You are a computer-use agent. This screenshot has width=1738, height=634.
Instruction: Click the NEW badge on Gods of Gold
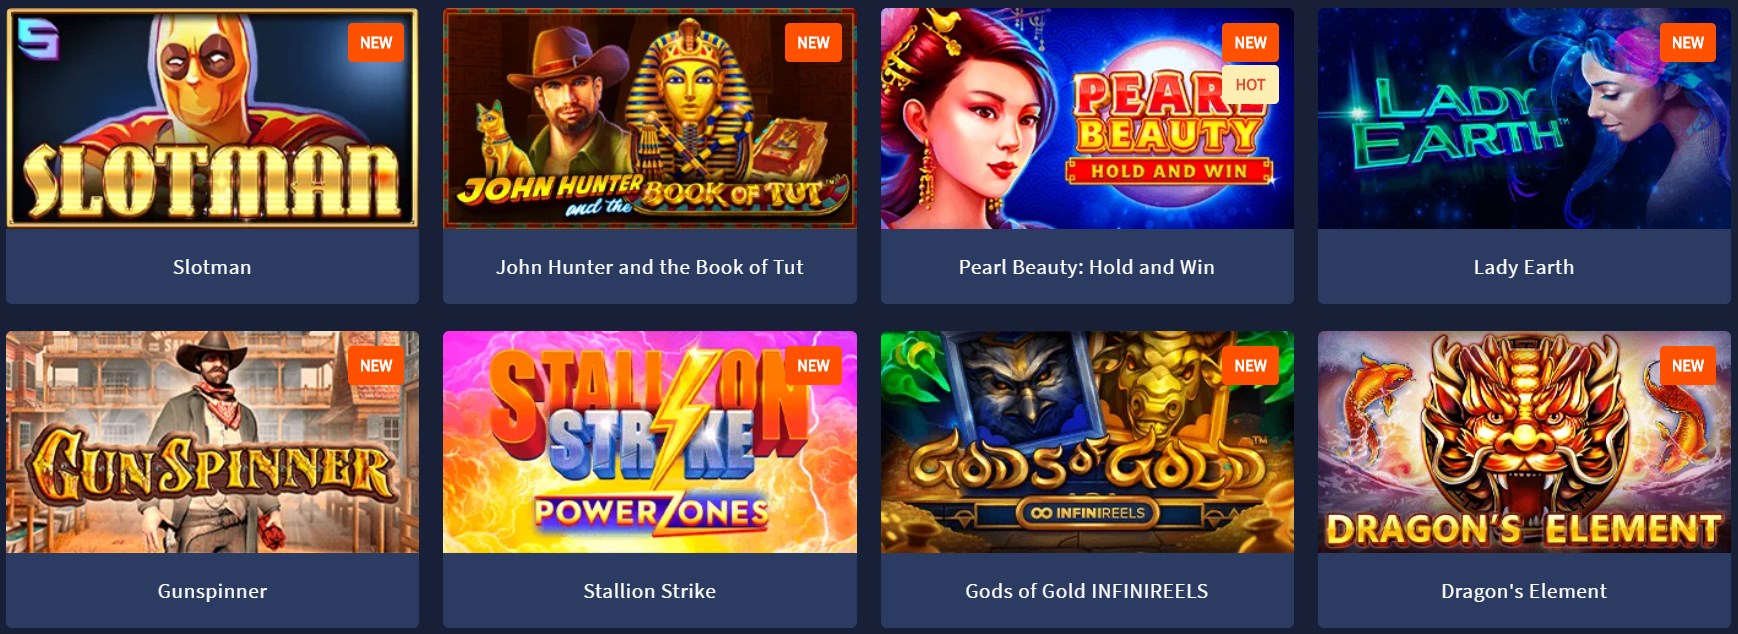(x=1250, y=366)
